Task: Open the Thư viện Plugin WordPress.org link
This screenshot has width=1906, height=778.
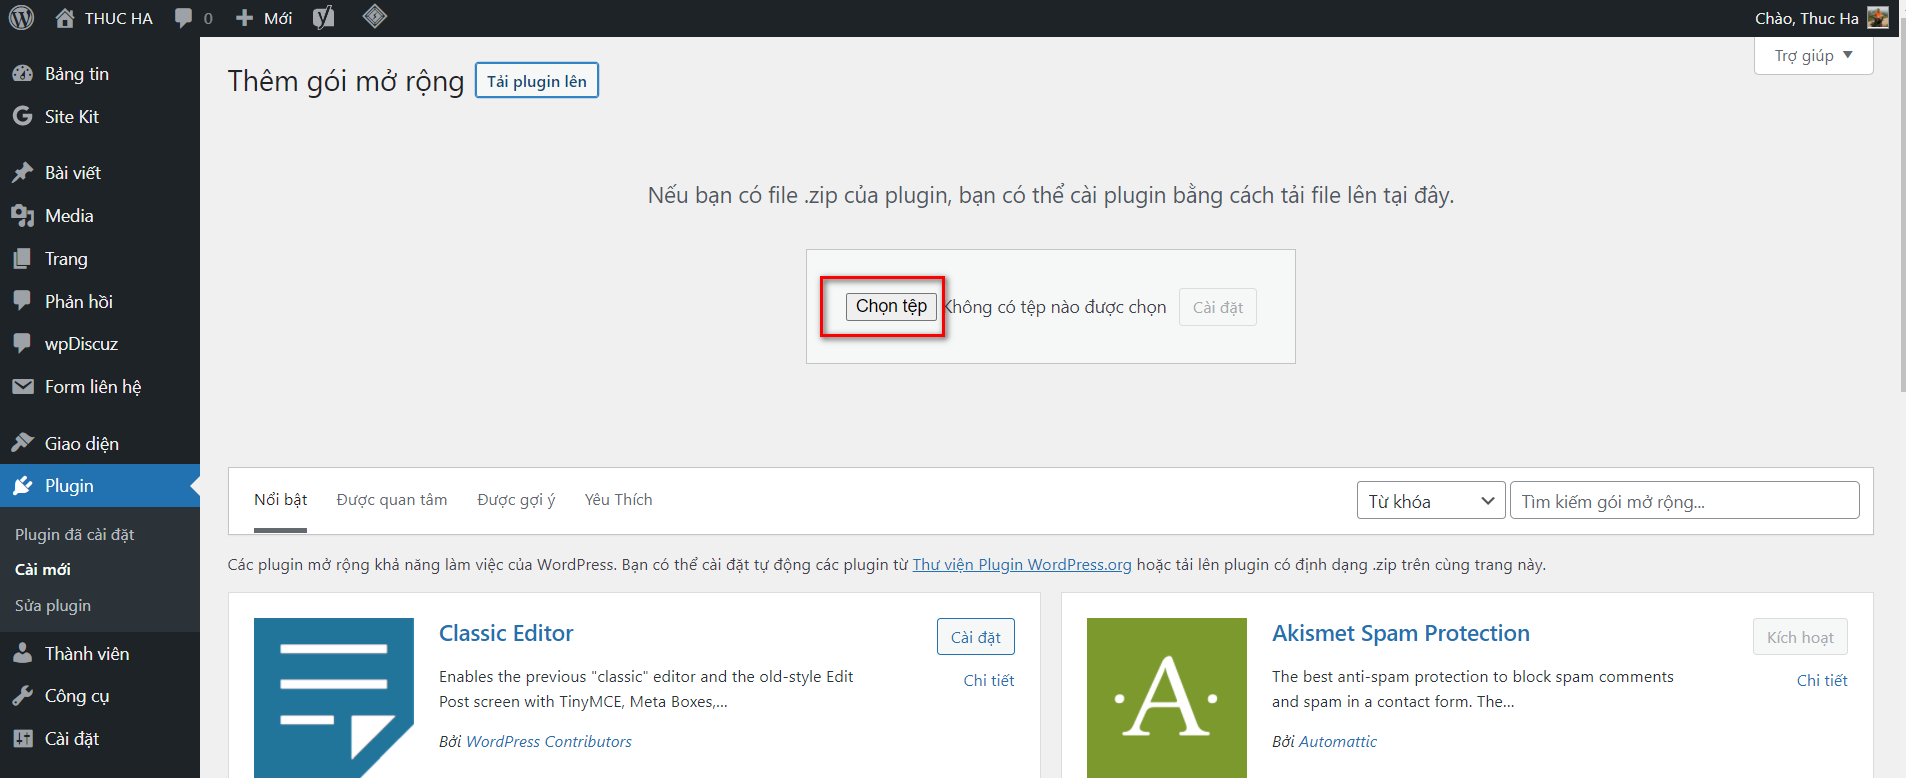Action: (1021, 565)
